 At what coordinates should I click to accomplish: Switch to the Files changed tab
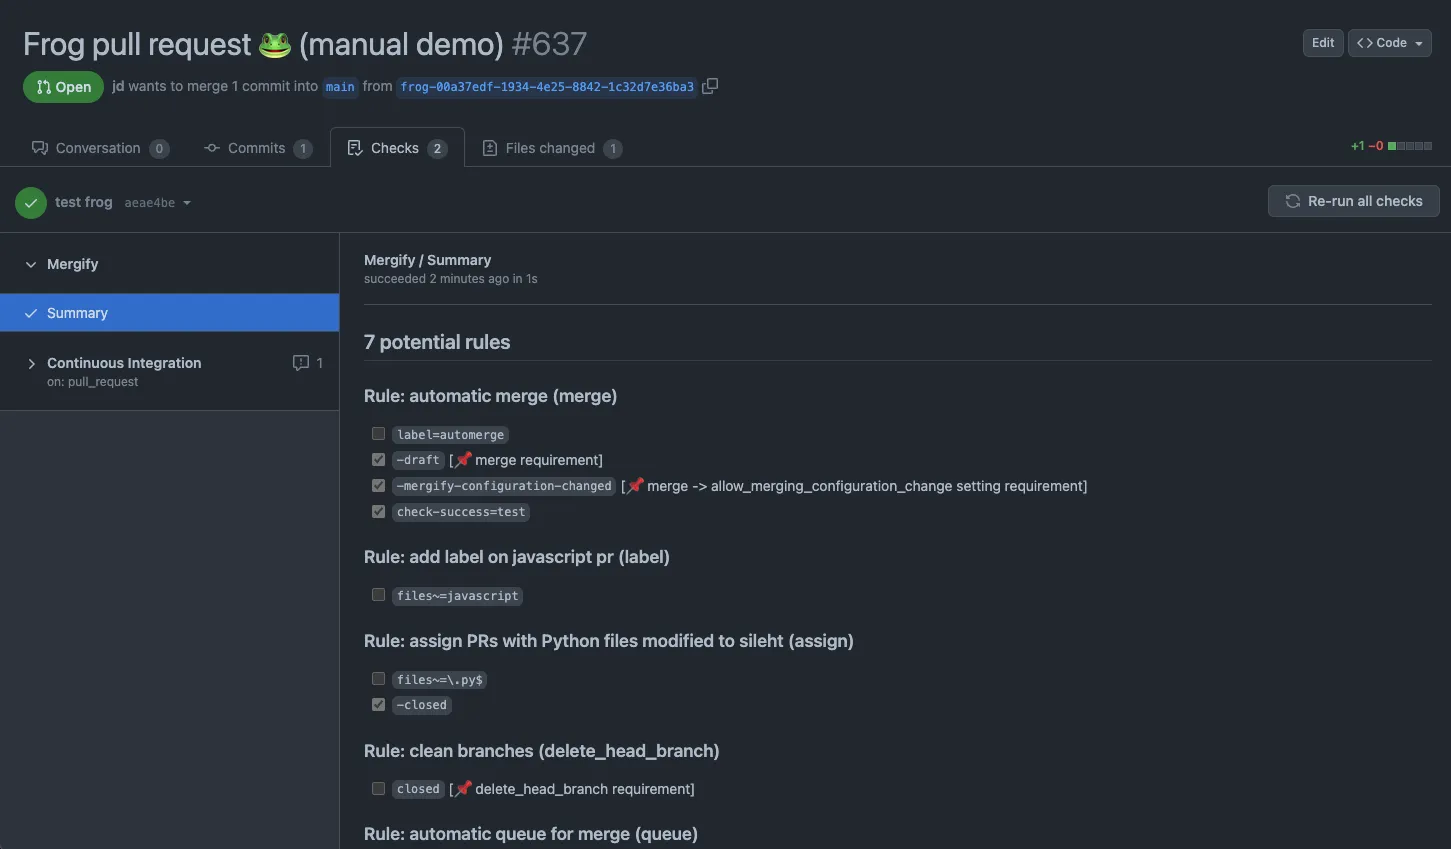pos(551,147)
